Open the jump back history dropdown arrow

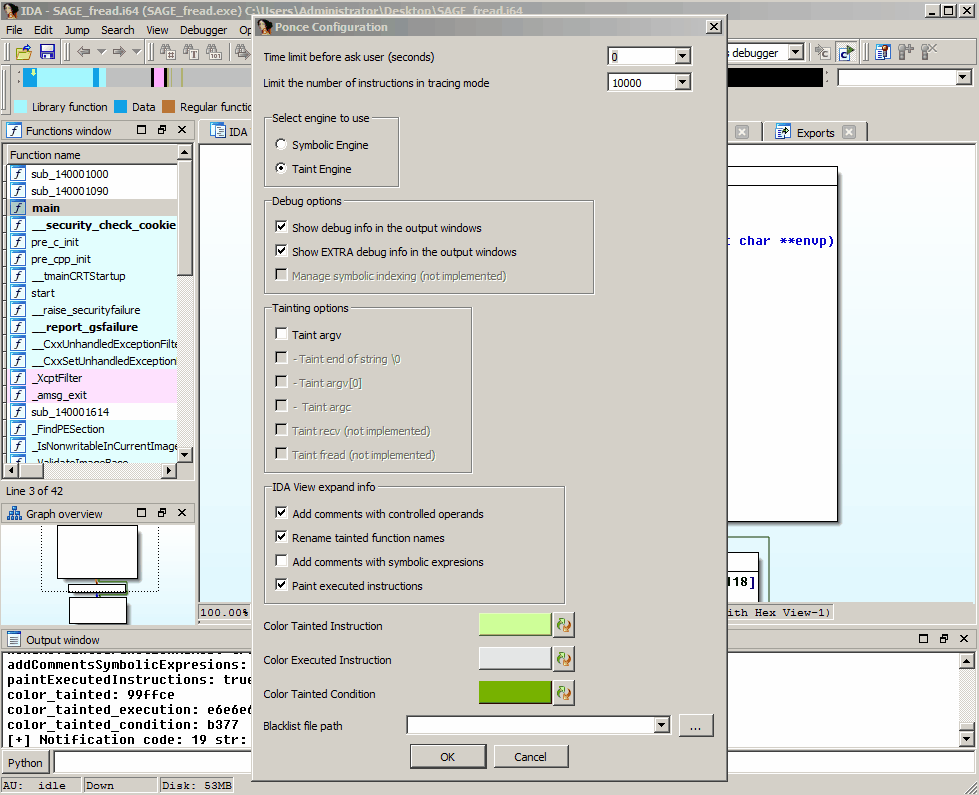(x=101, y=52)
